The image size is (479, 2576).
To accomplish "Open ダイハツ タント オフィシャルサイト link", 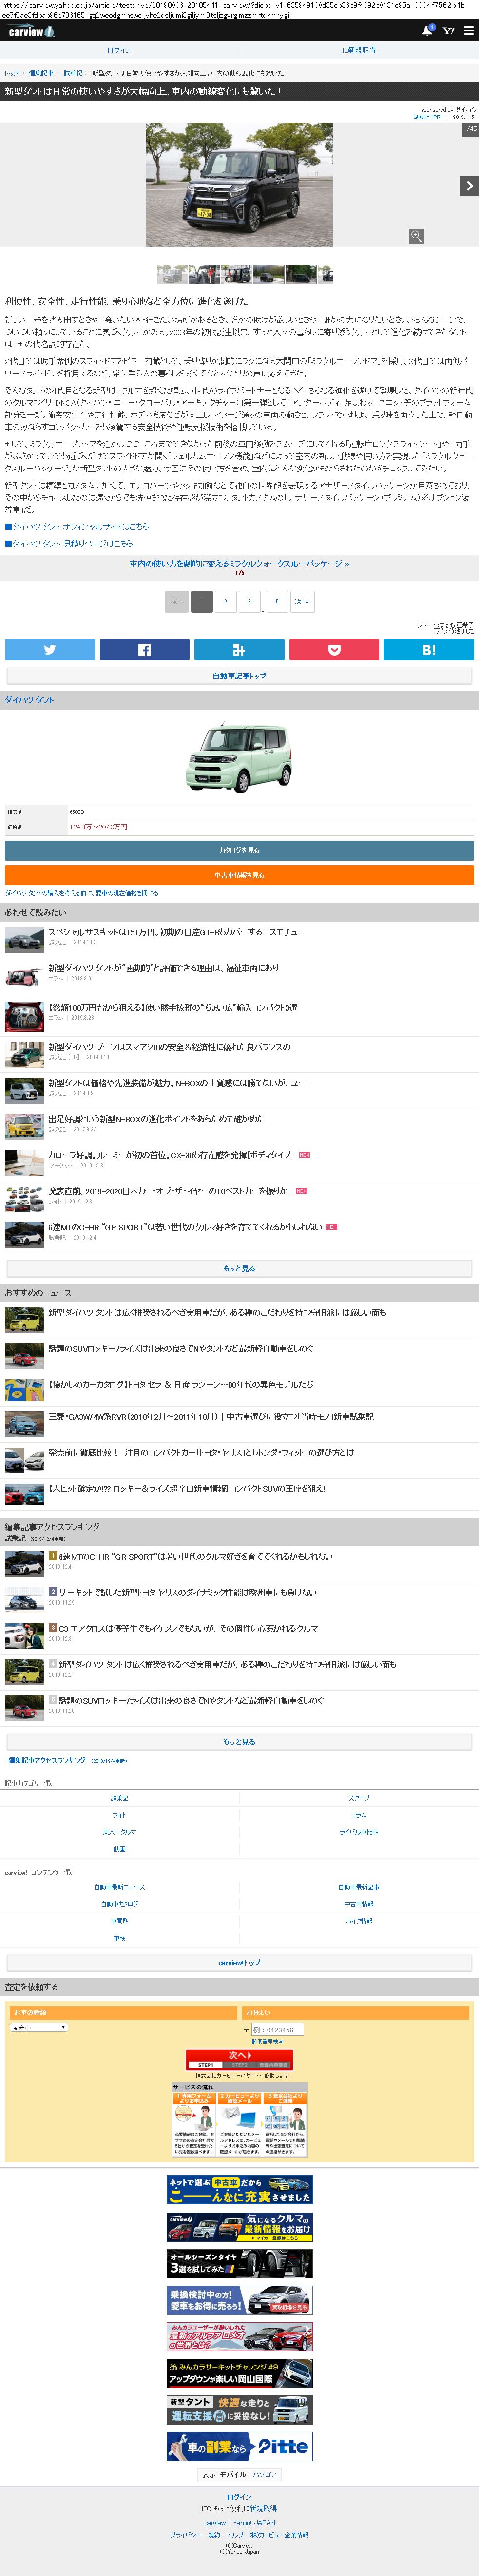I will coord(80,526).
